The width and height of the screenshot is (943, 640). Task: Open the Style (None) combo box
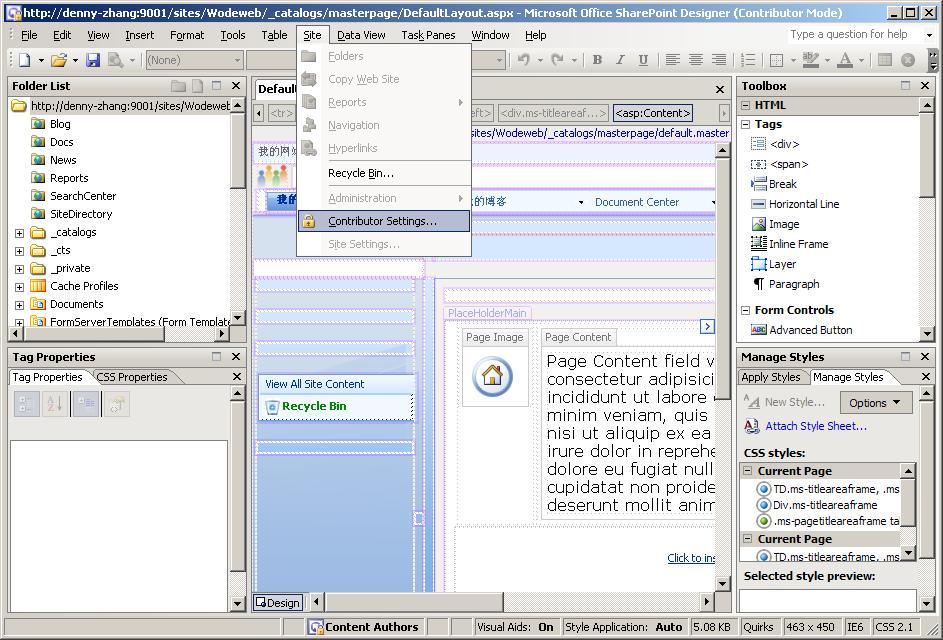click(x=194, y=60)
